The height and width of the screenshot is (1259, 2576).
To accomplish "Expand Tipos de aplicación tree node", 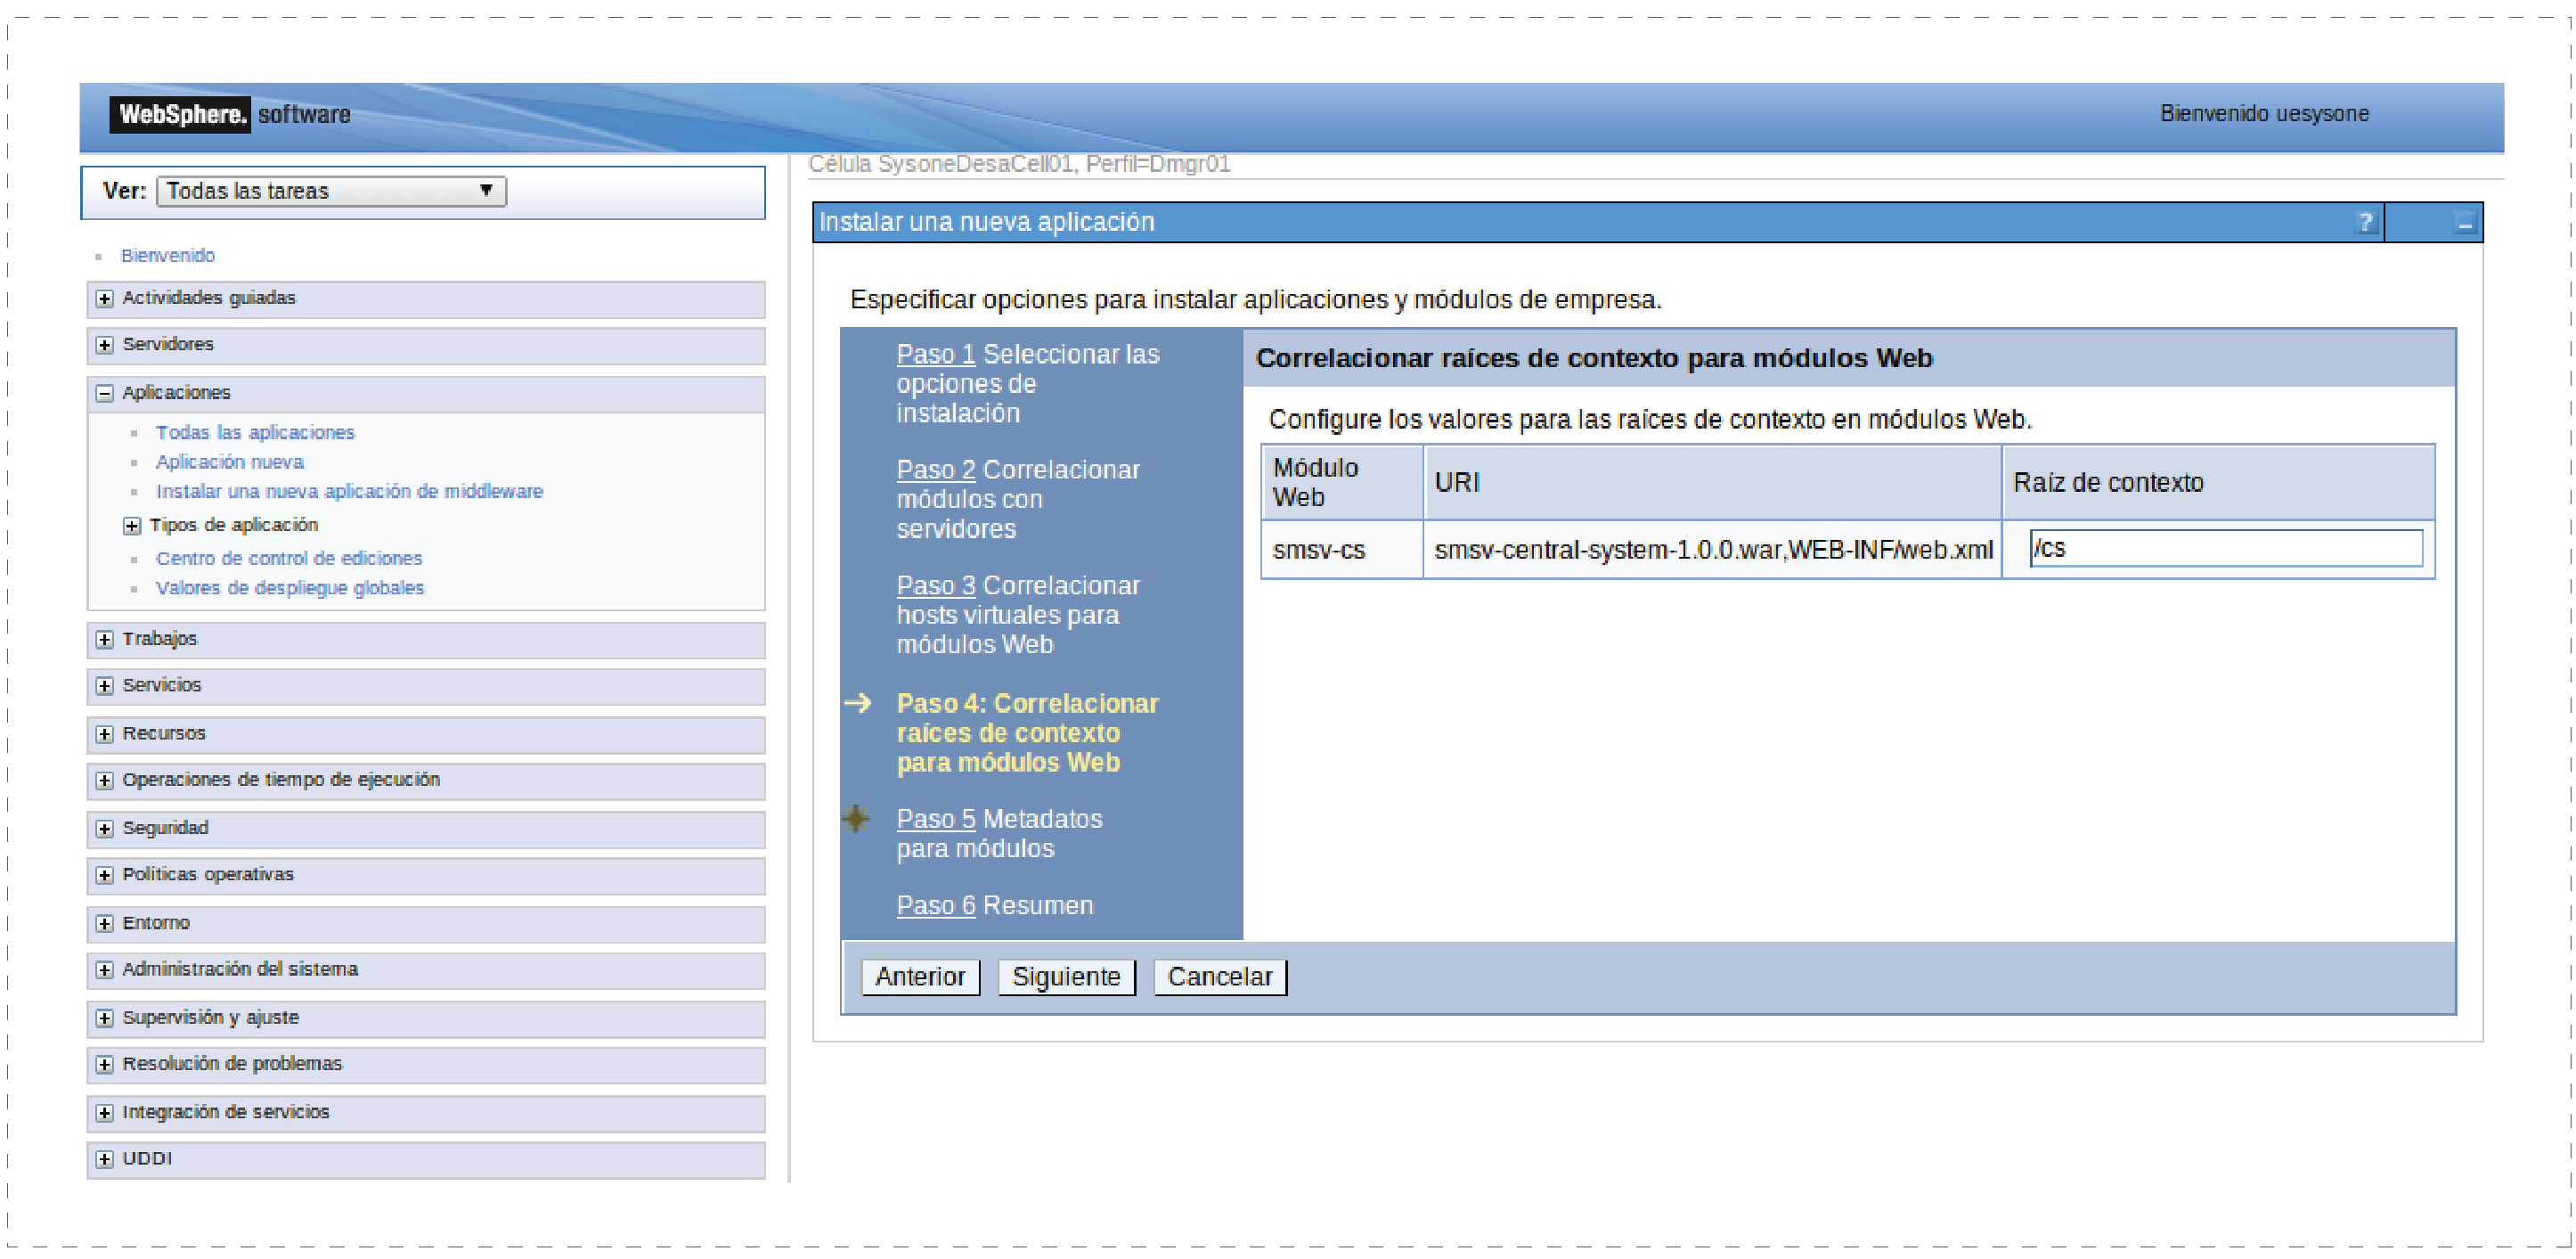I will (x=131, y=525).
